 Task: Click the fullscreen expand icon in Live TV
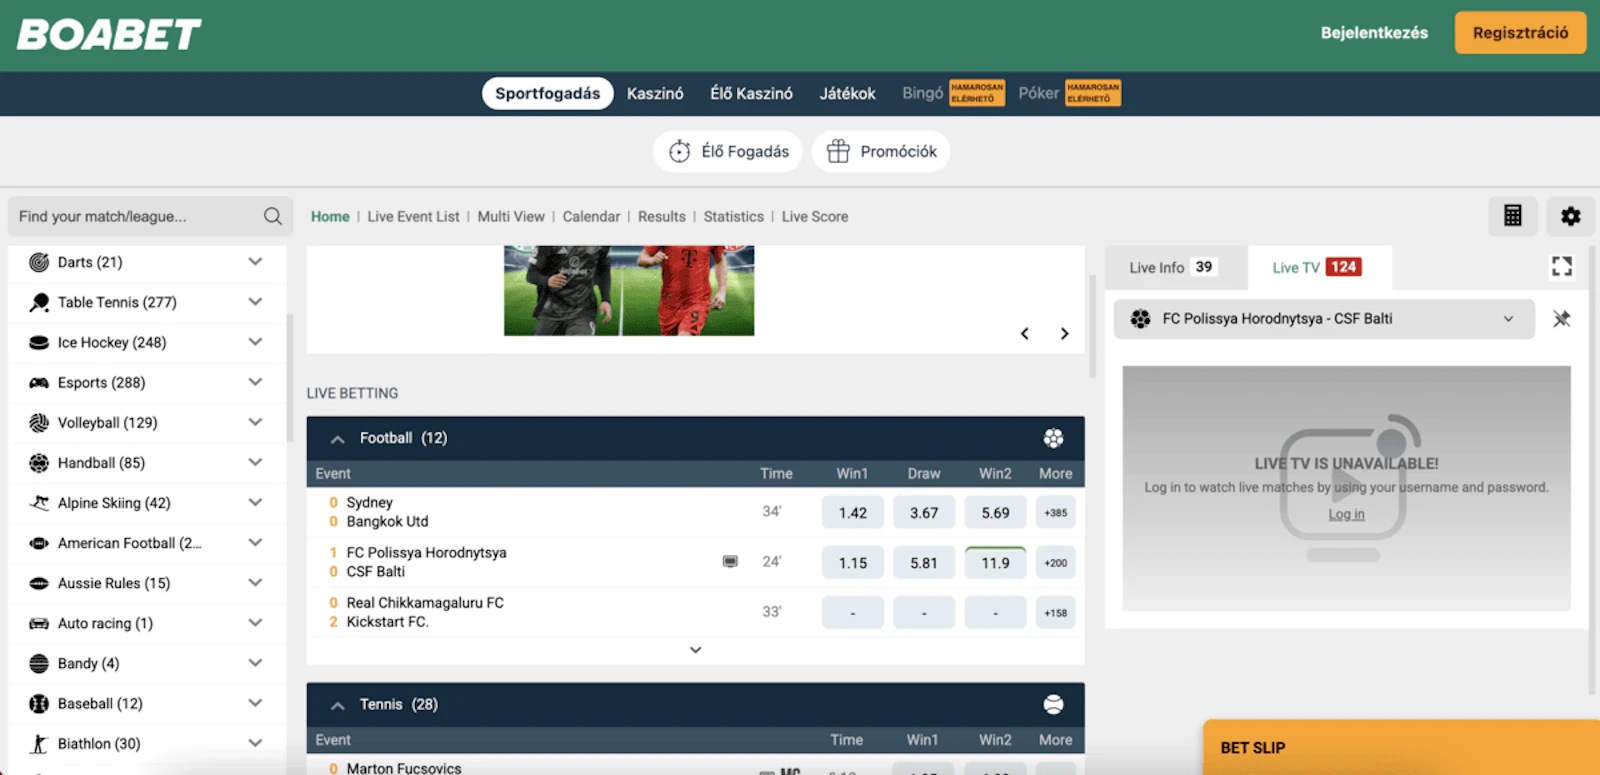(x=1561, y=266)
